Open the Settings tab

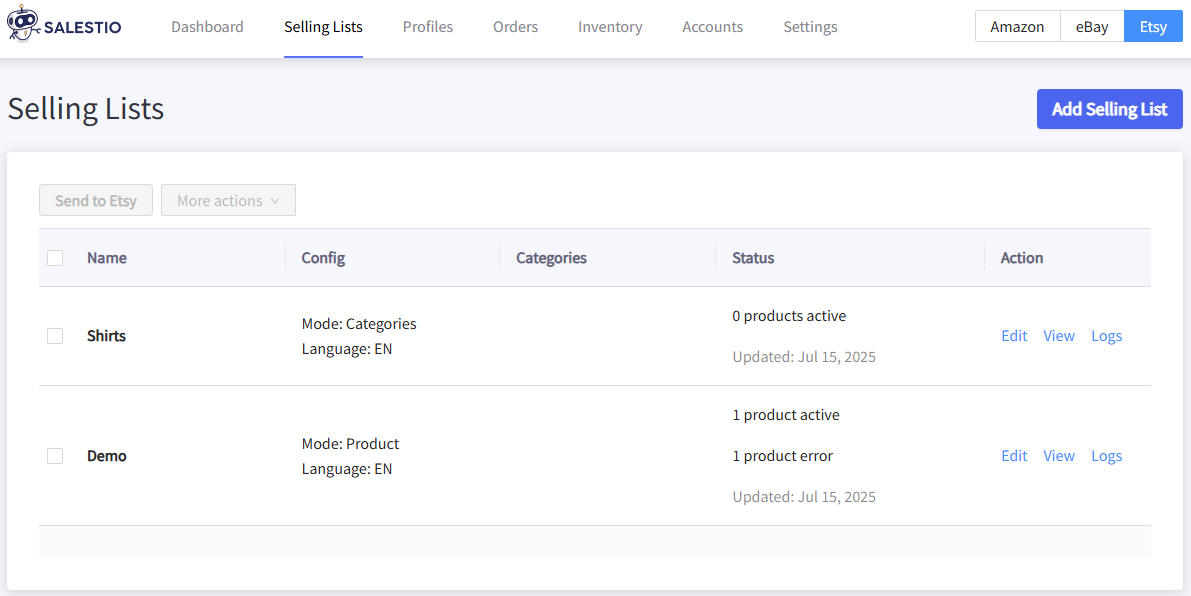click(810, 27)
